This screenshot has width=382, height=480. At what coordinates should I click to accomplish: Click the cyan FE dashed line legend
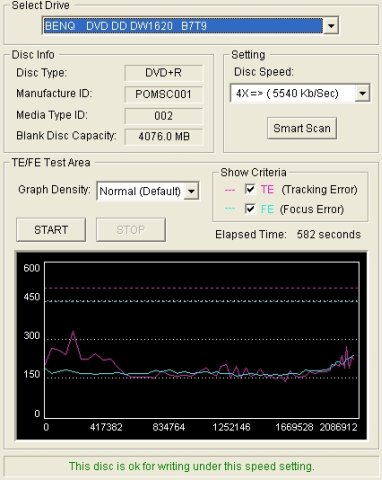point(230,209)
